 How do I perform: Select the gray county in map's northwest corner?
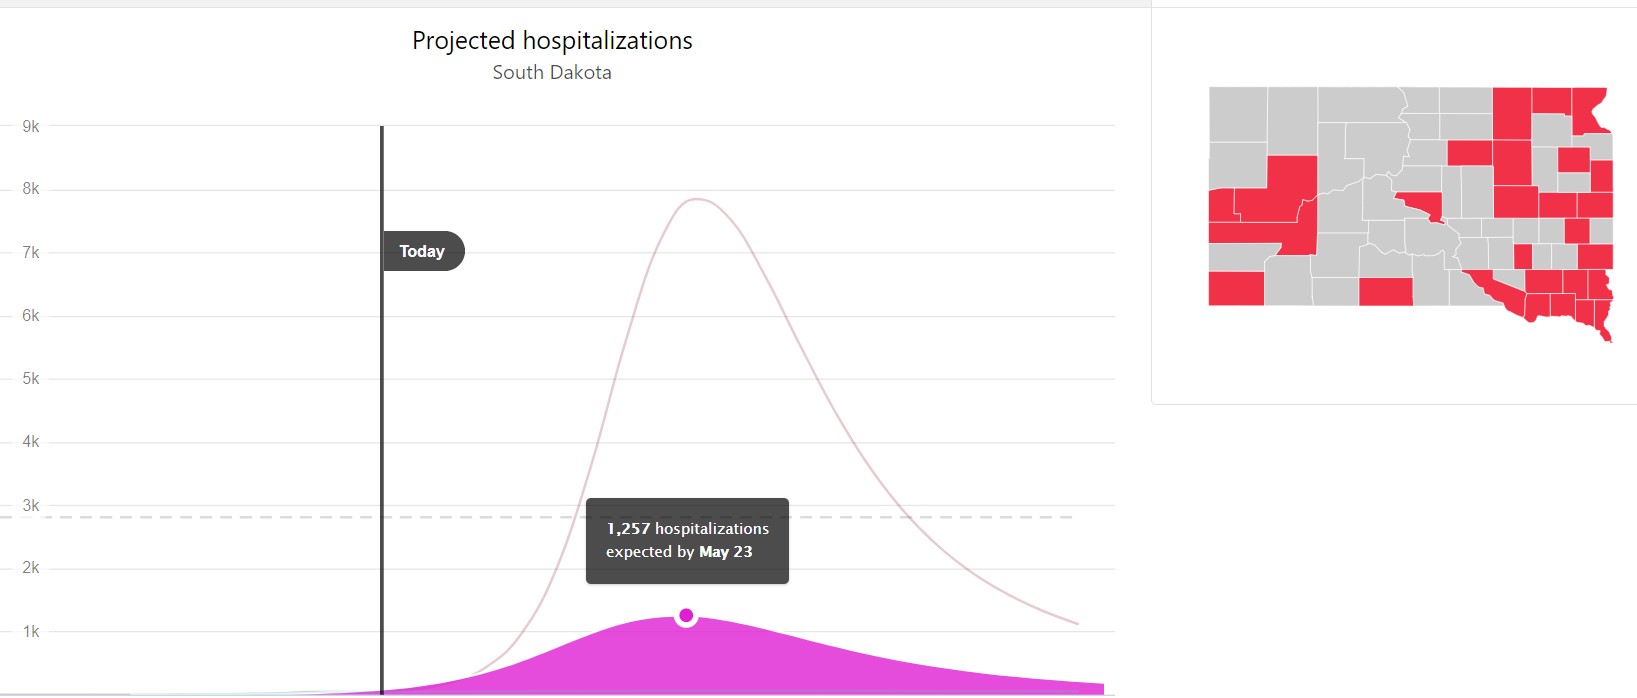click(x=1238, y=114)
